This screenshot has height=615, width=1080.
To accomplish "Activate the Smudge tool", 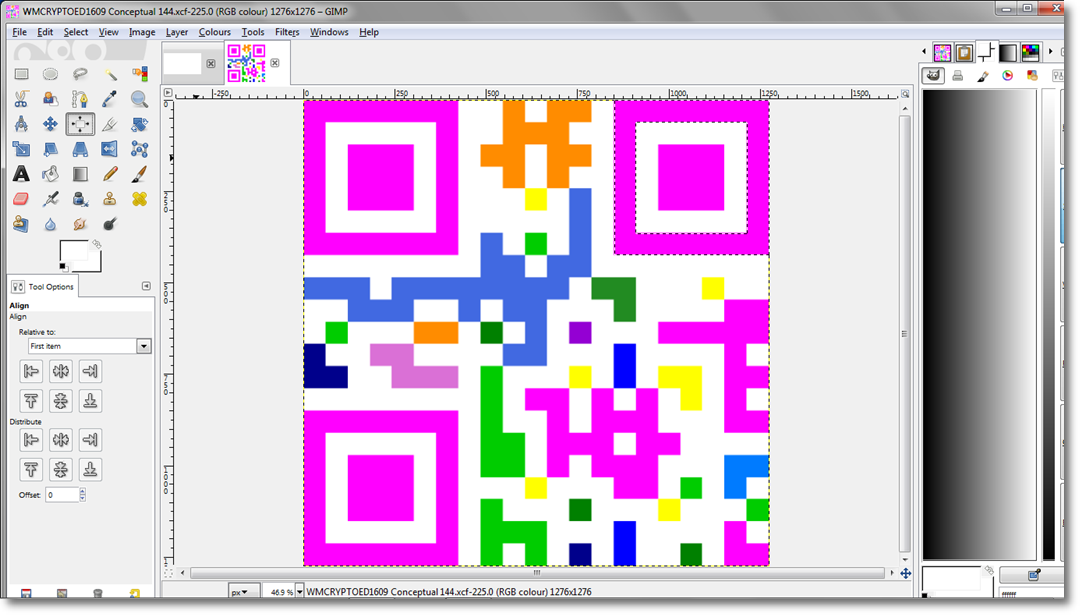I will click(x=80, y=224).
